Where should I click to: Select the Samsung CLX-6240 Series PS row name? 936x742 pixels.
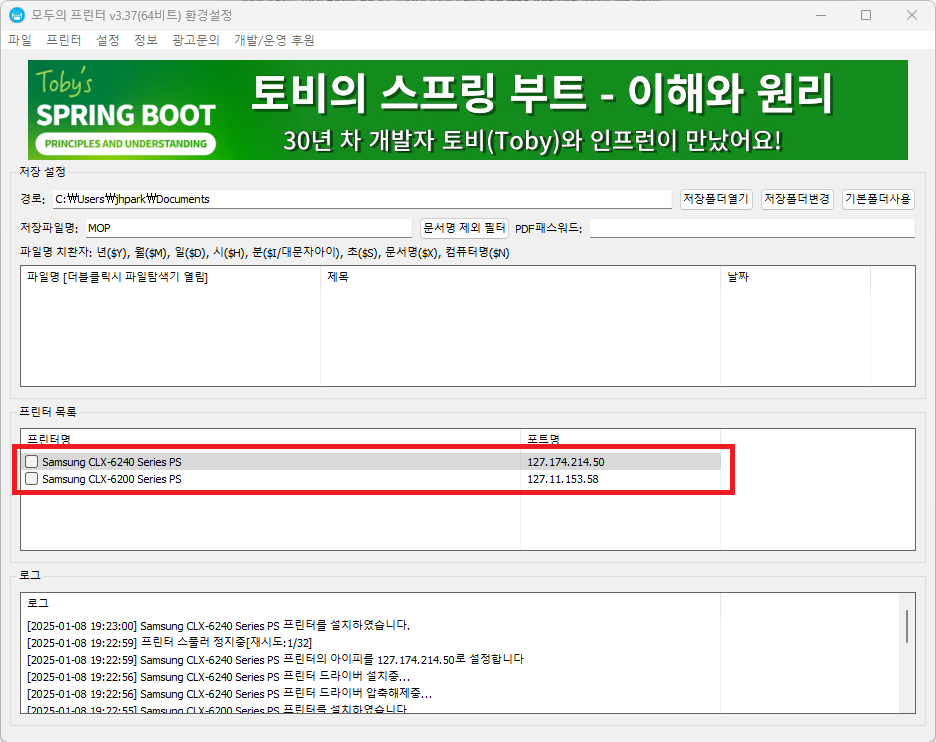click(112, 462)
